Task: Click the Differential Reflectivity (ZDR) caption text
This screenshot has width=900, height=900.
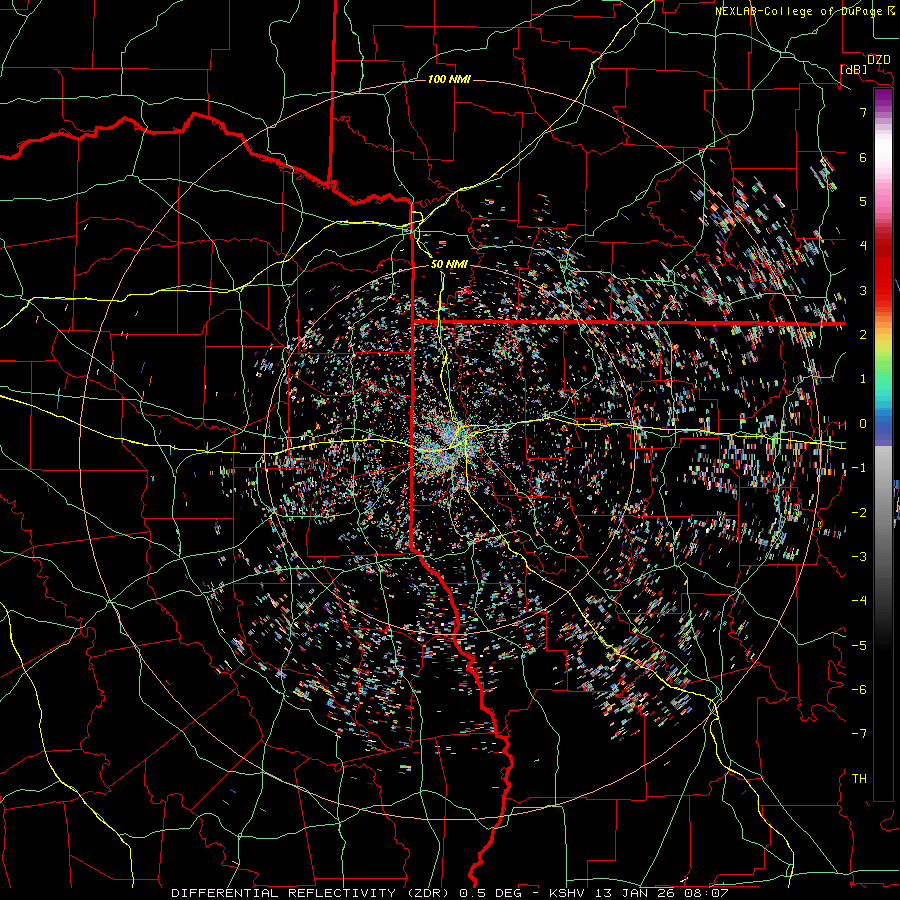Action: pos(312,893)
